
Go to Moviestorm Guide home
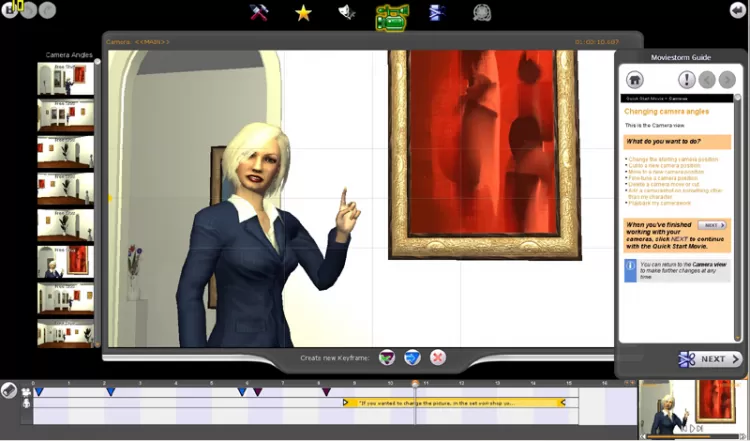[635, 79]
